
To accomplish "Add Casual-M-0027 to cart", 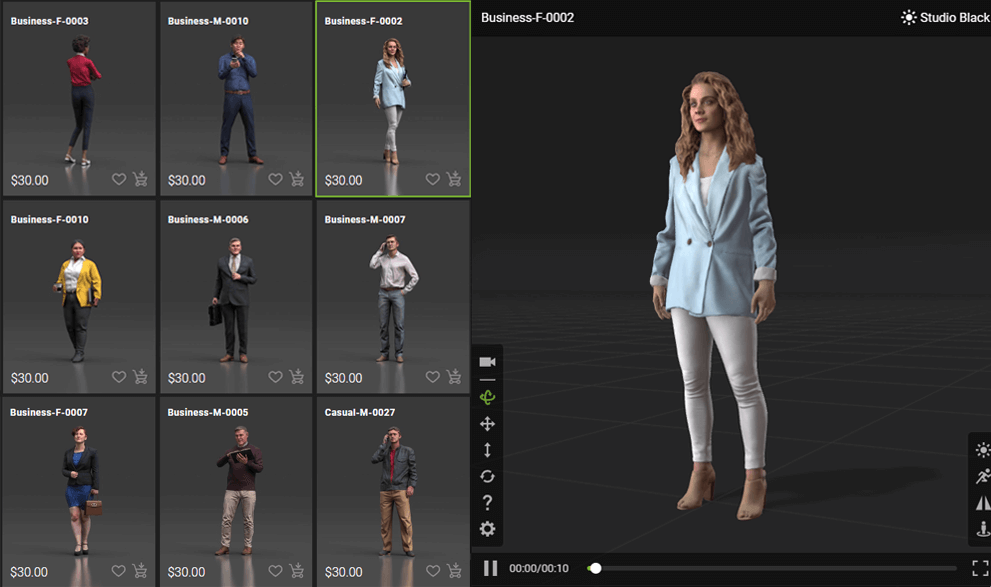I will pyautogui.click(x=454, y=571).
